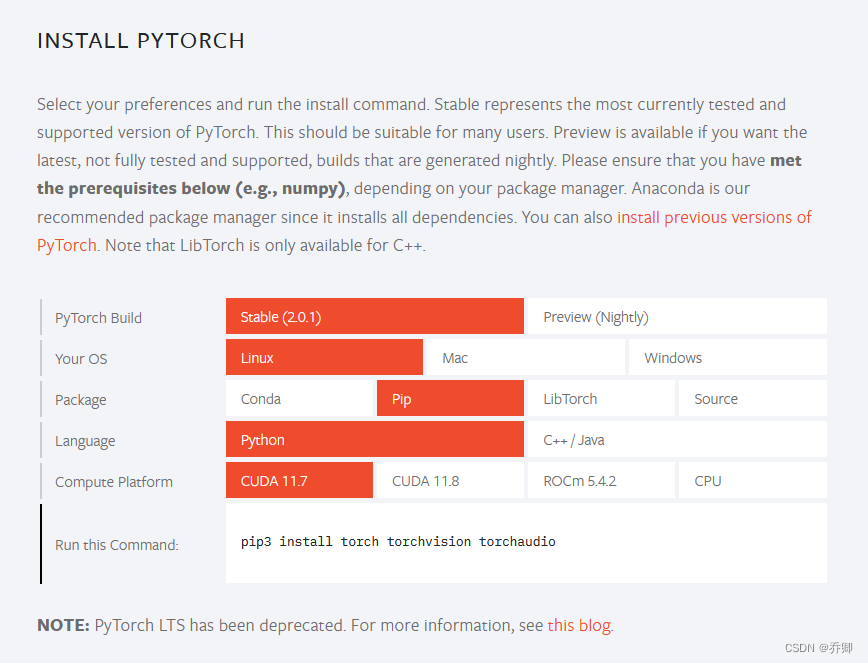Select the Conda package option
Image resolution: width=868 pixels, height=663 pixels.
tap(299, 398)
